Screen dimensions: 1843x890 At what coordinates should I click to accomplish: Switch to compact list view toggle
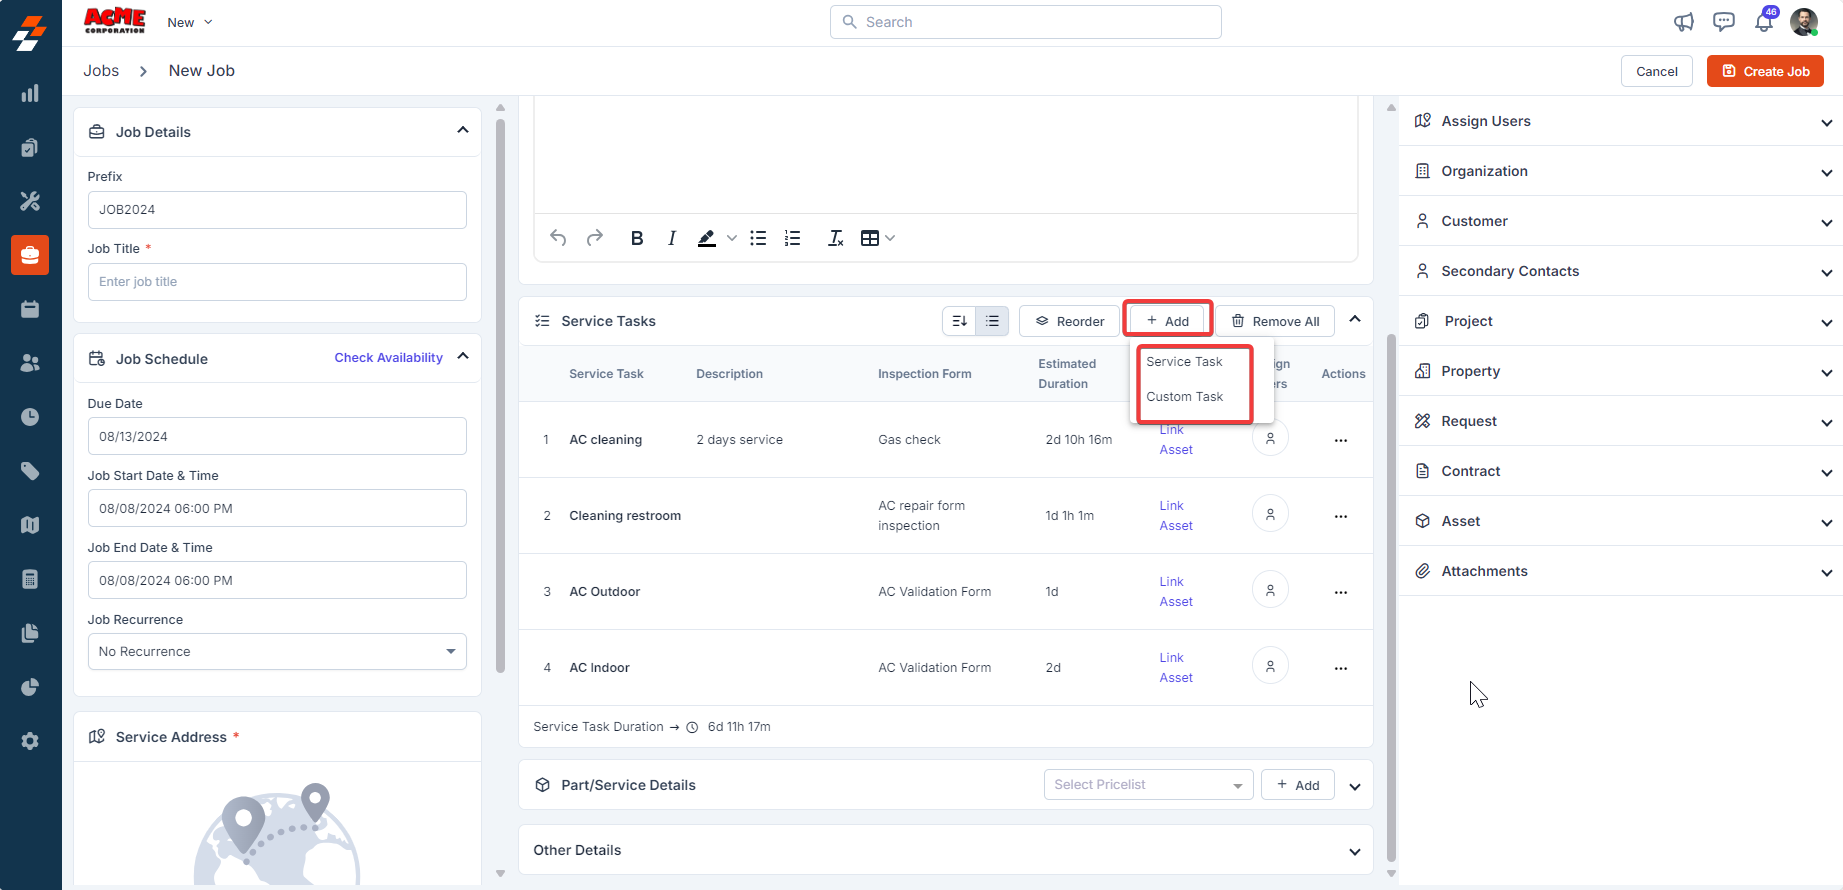click(x=992, y=321)
